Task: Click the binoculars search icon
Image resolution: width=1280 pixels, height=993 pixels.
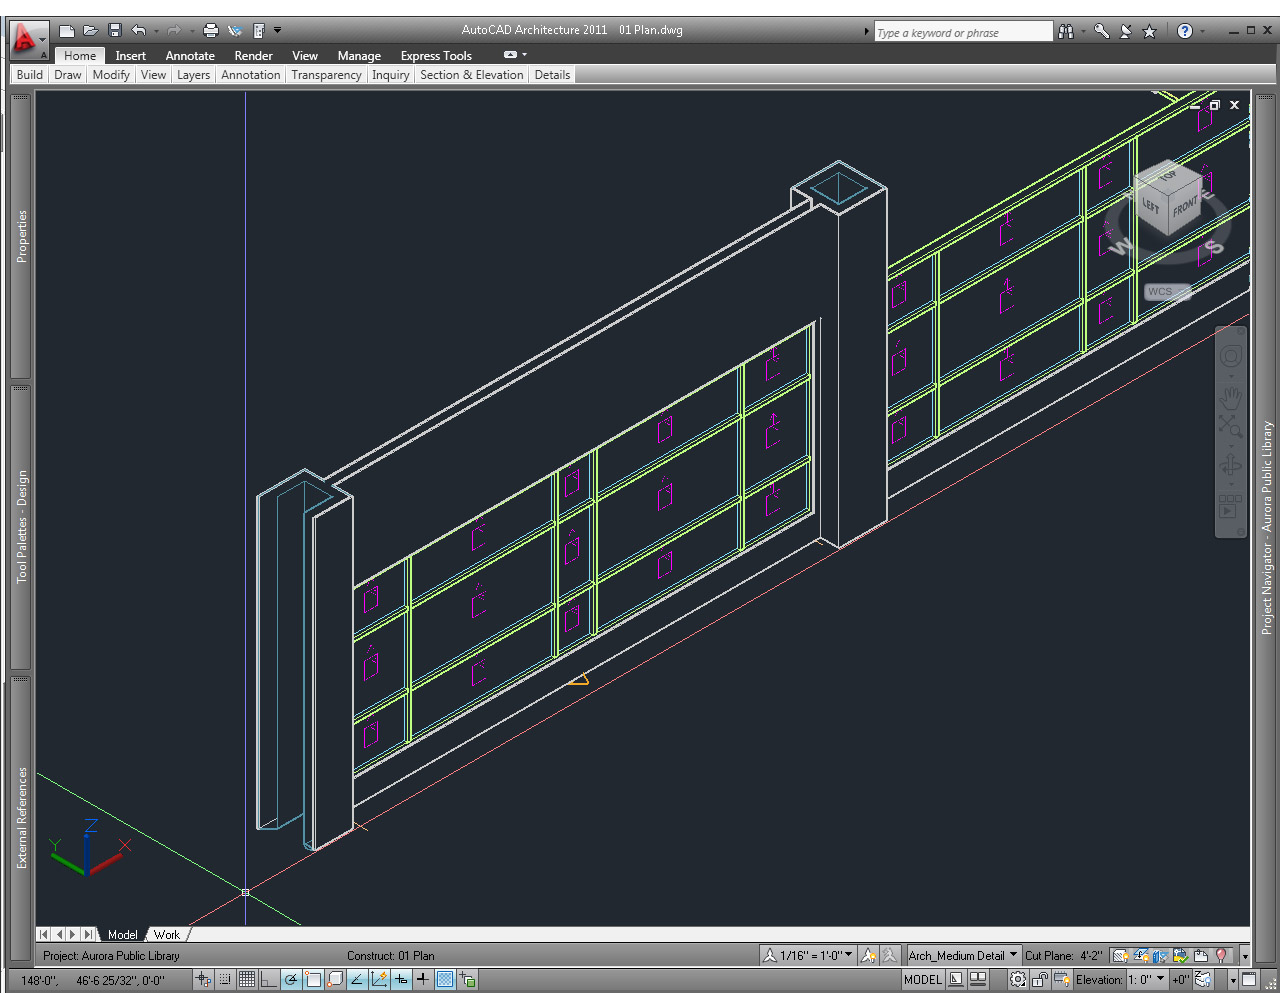Action: coord(1066,31)
